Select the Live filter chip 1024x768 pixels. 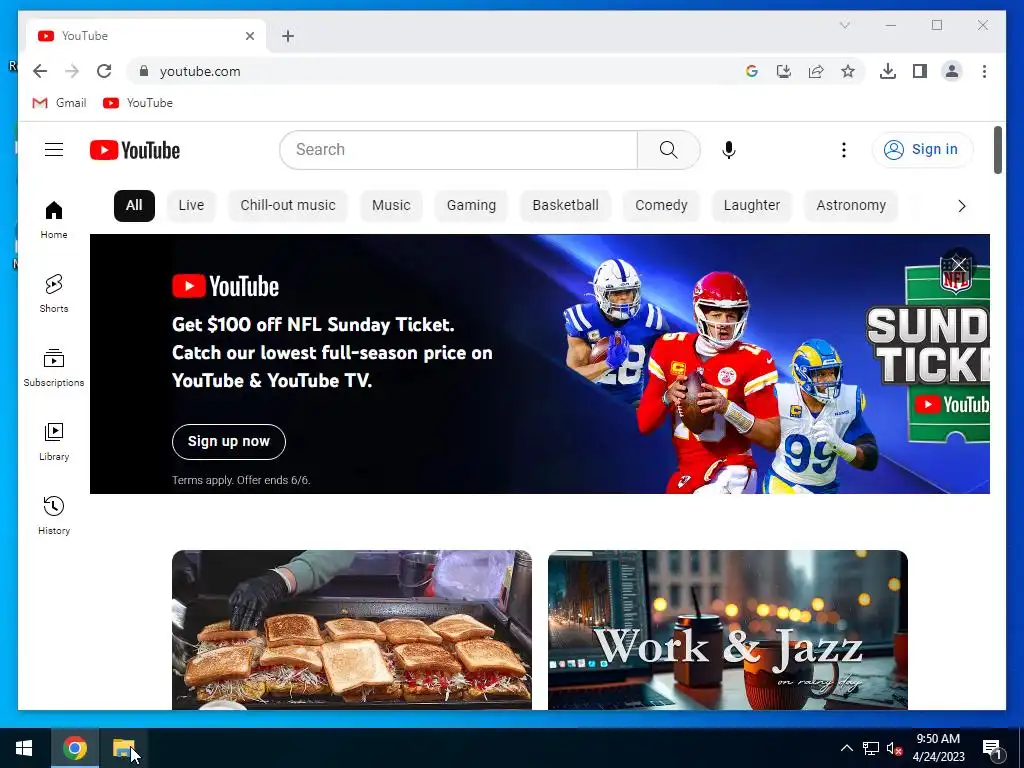click(191, 206)
